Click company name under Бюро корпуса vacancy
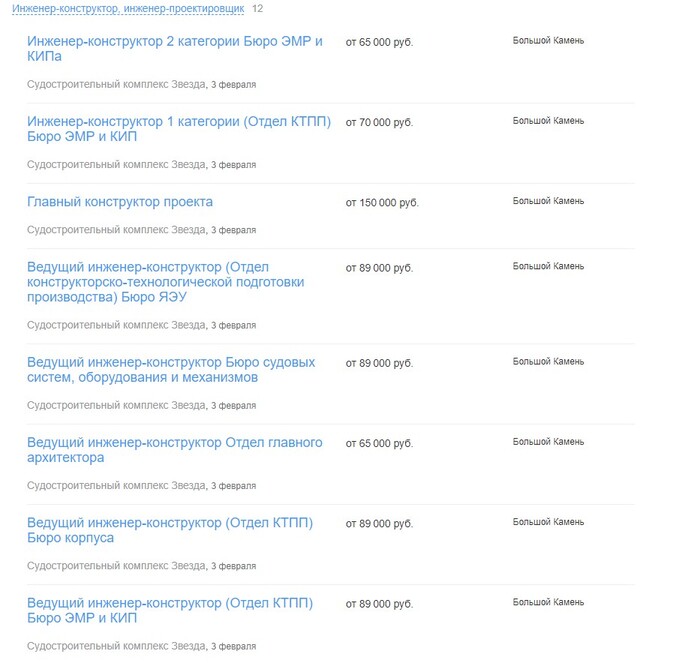Viewport: 700px width, 663px height. click(116, 566)
